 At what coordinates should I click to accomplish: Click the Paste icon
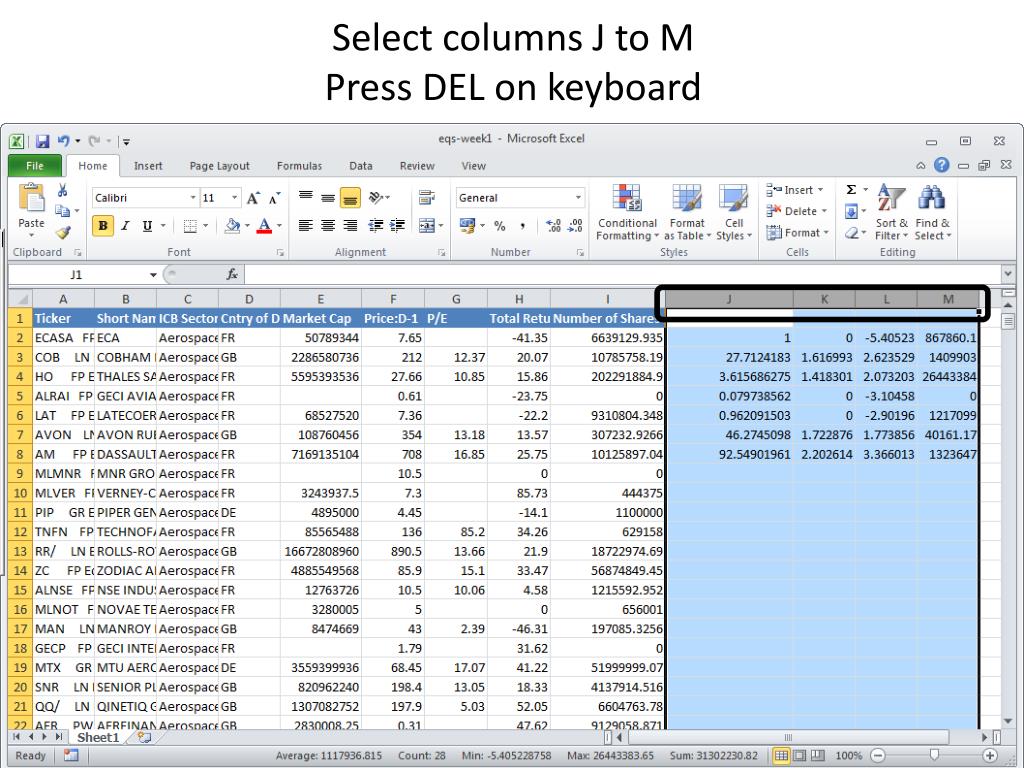[x=31, y=197]
